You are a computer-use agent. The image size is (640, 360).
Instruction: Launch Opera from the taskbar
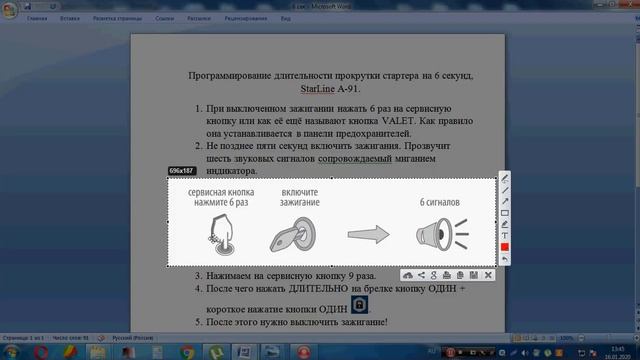[x=40, y=352]
